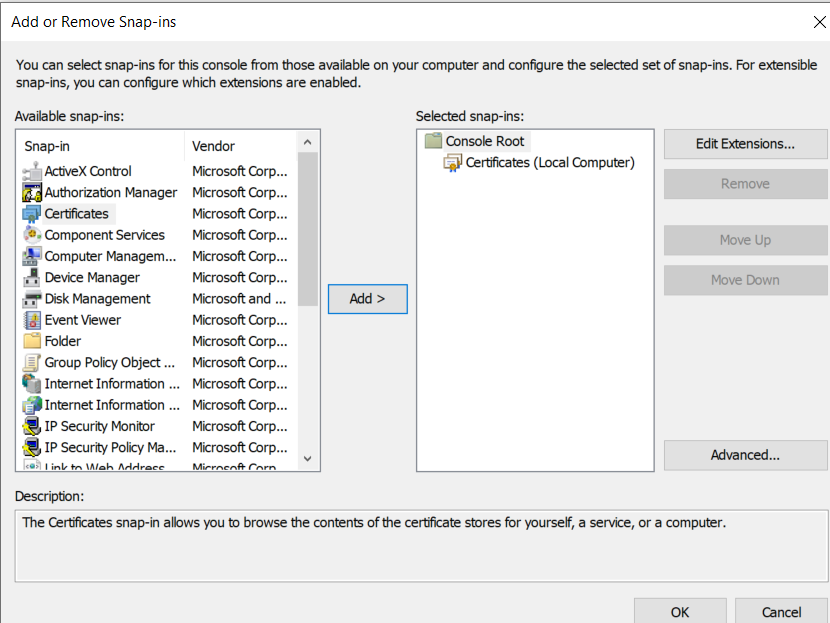Viewport: 830px width, 623px height.
Task: Click the Computer Management snap-in icon
Action: tap(32, 256)
